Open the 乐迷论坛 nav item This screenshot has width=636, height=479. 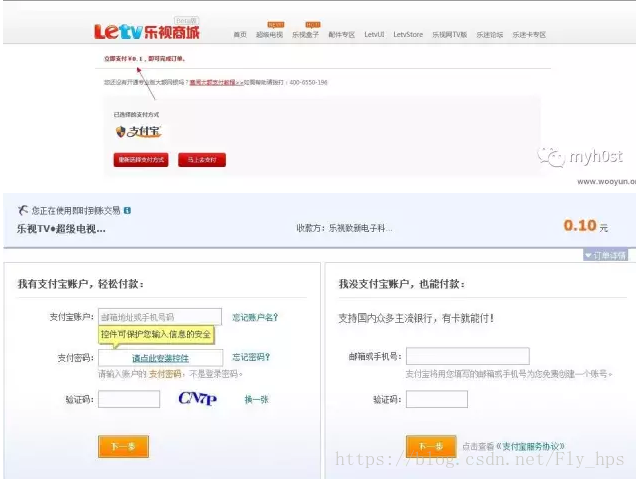pyautogui.click(x=490, y=34)
